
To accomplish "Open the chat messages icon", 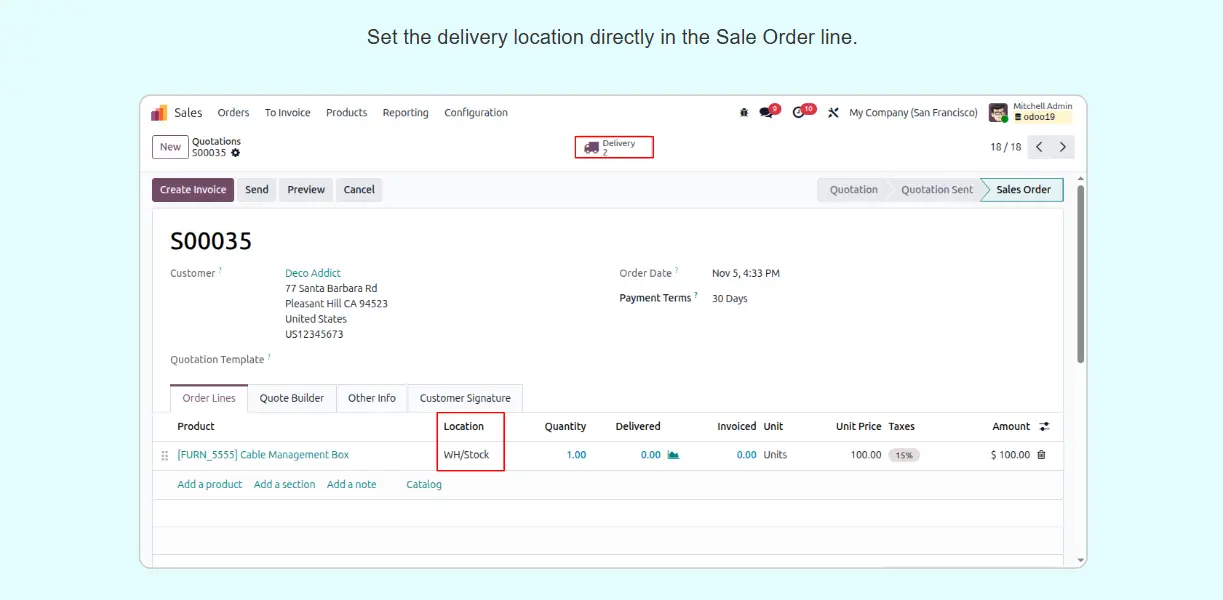I will [767, 113].
